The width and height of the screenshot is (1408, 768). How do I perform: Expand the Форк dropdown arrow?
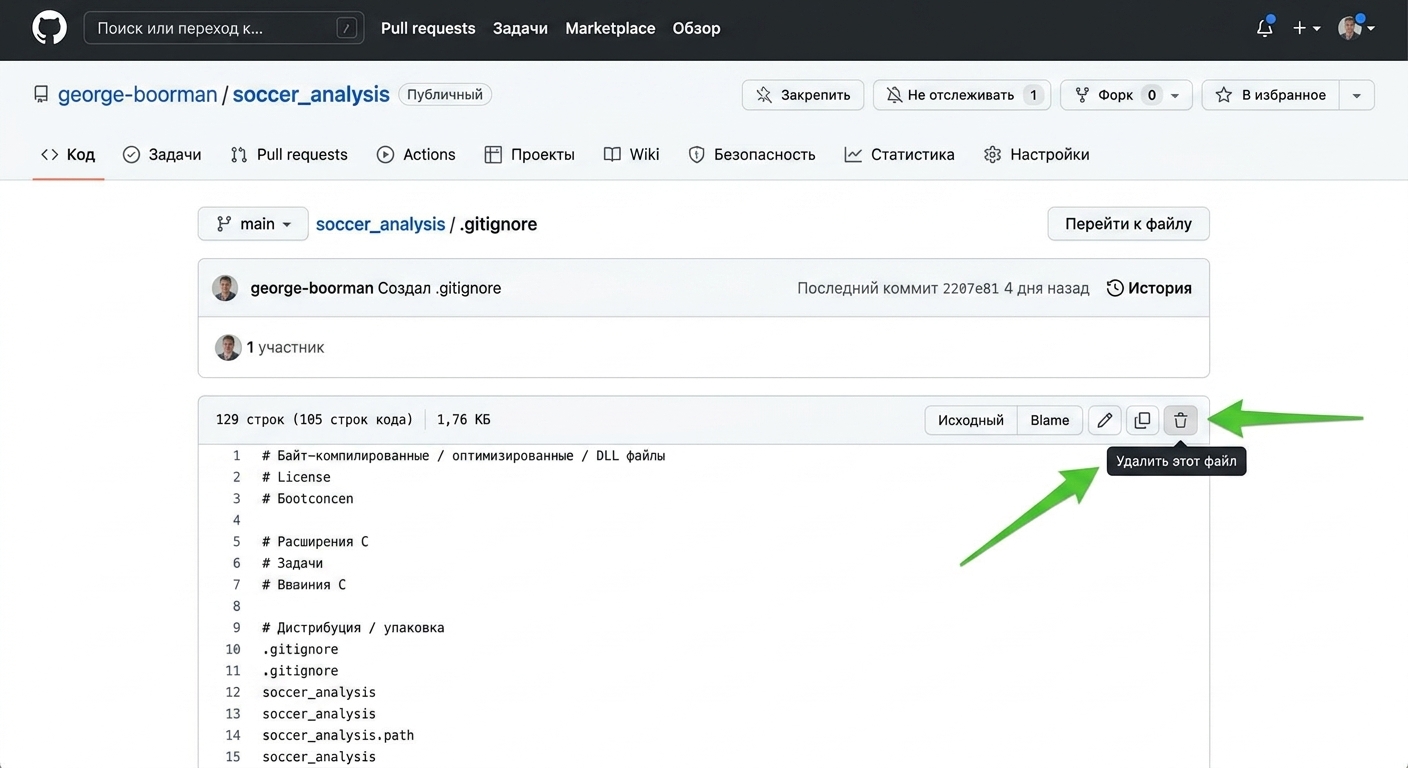point(1175,95)
